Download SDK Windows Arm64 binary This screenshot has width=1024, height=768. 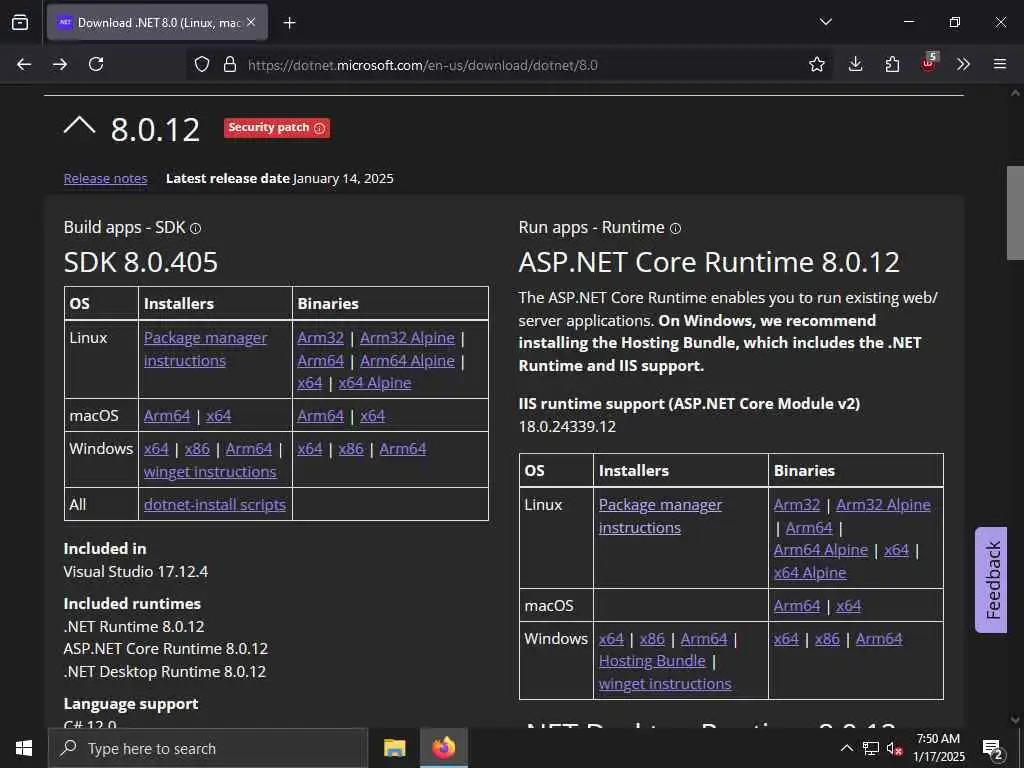(x=402, y=449)
